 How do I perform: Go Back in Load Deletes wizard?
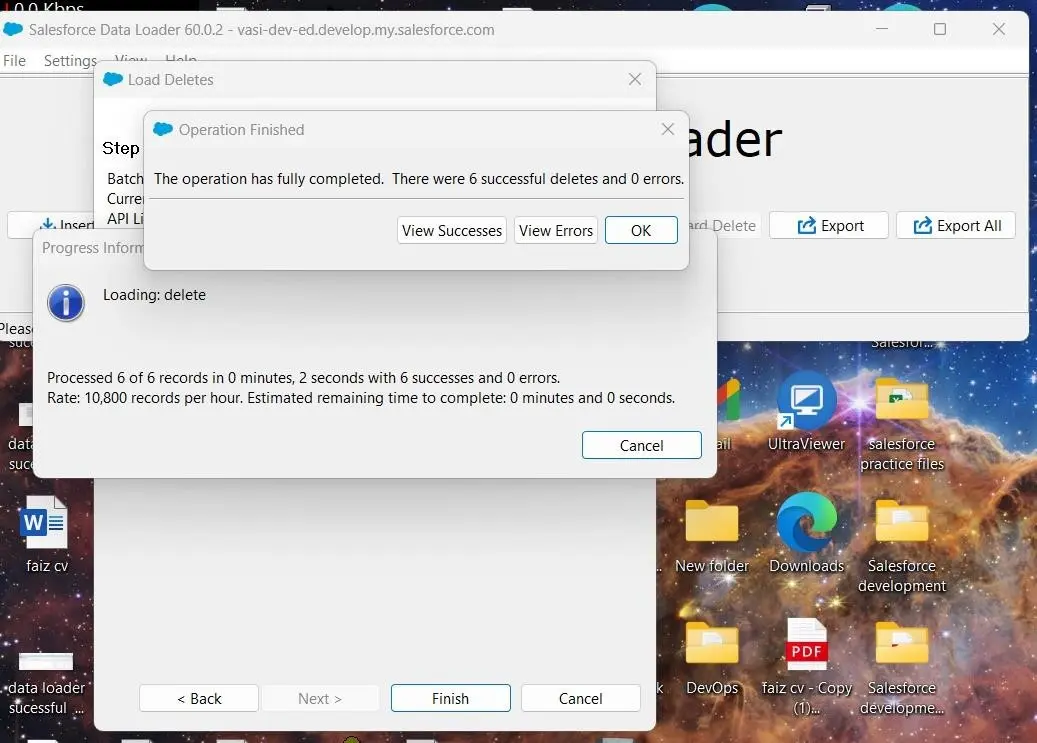pos(199,698)
